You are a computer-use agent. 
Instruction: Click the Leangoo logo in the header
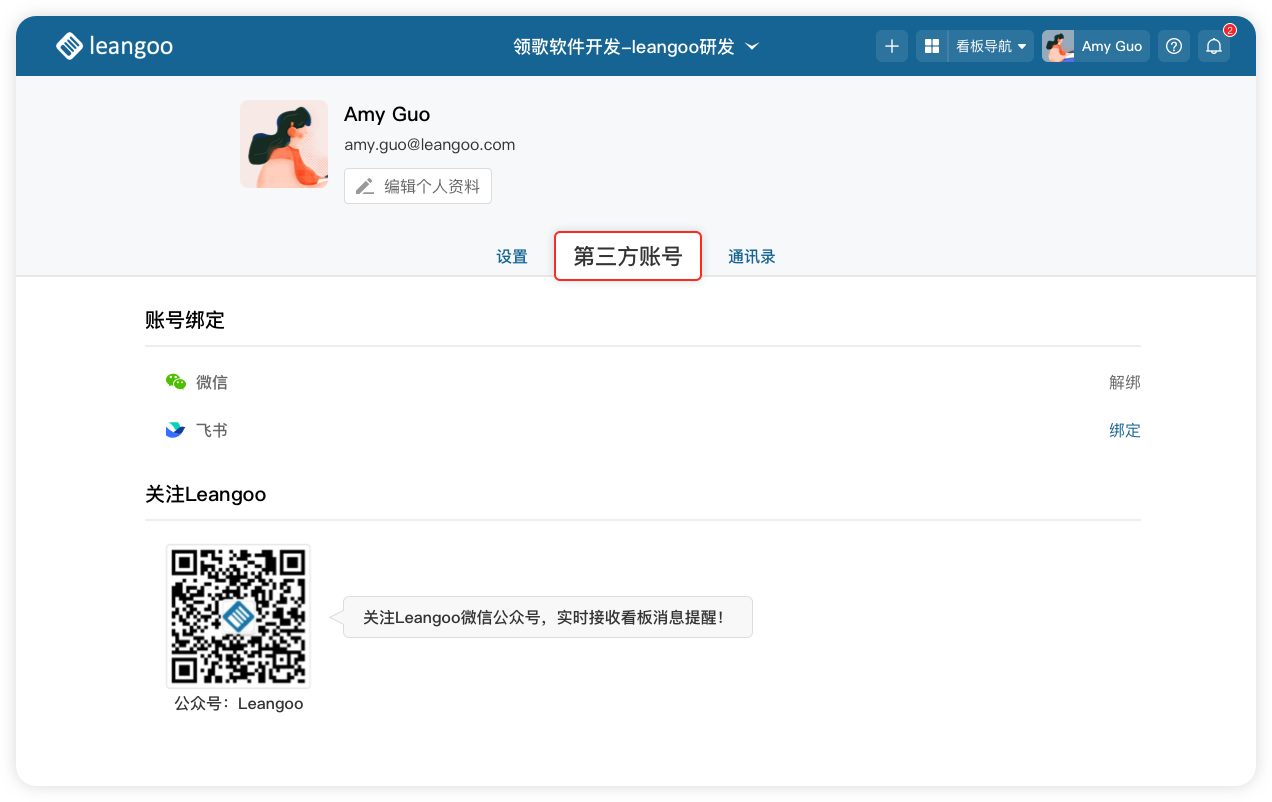click(113, 46)
